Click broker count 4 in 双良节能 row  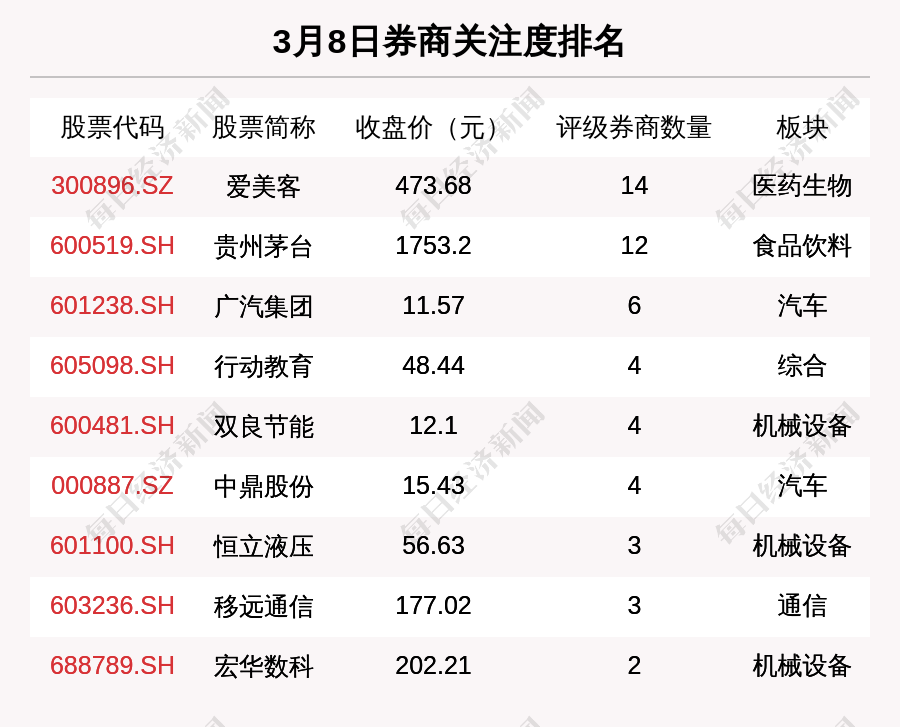634,426
